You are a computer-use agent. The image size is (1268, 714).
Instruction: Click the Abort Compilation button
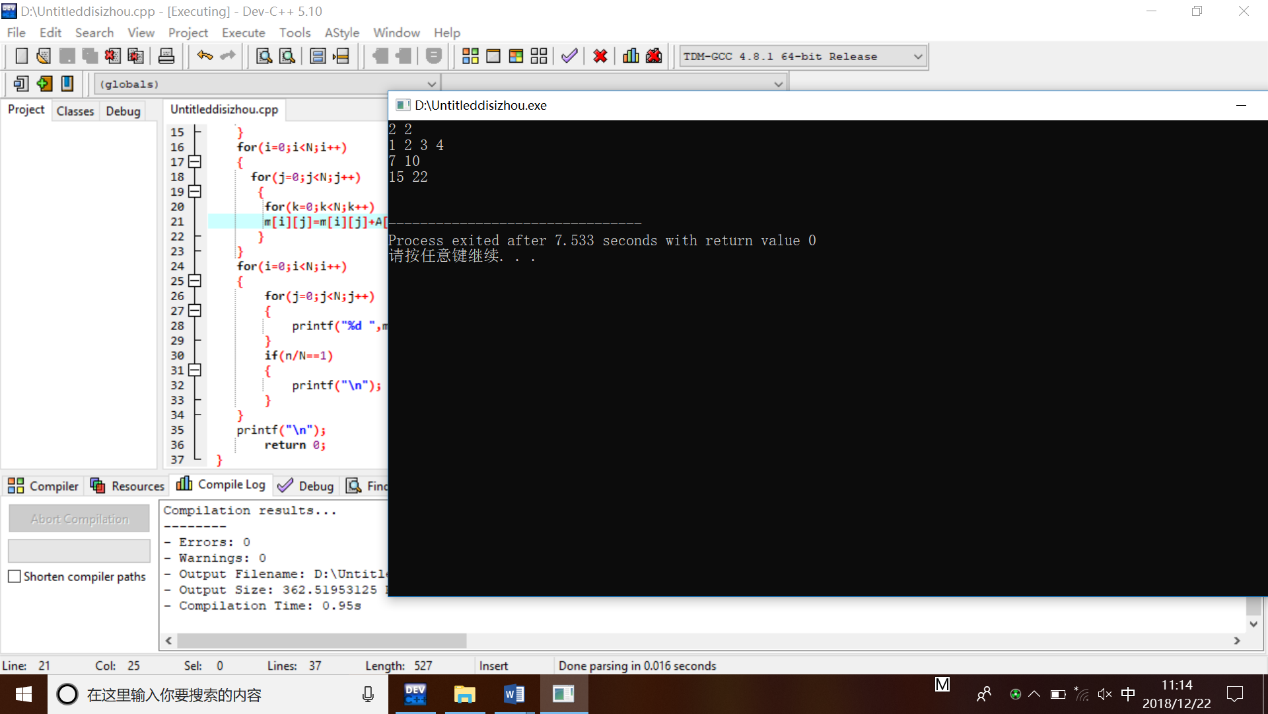click(79, 519)
